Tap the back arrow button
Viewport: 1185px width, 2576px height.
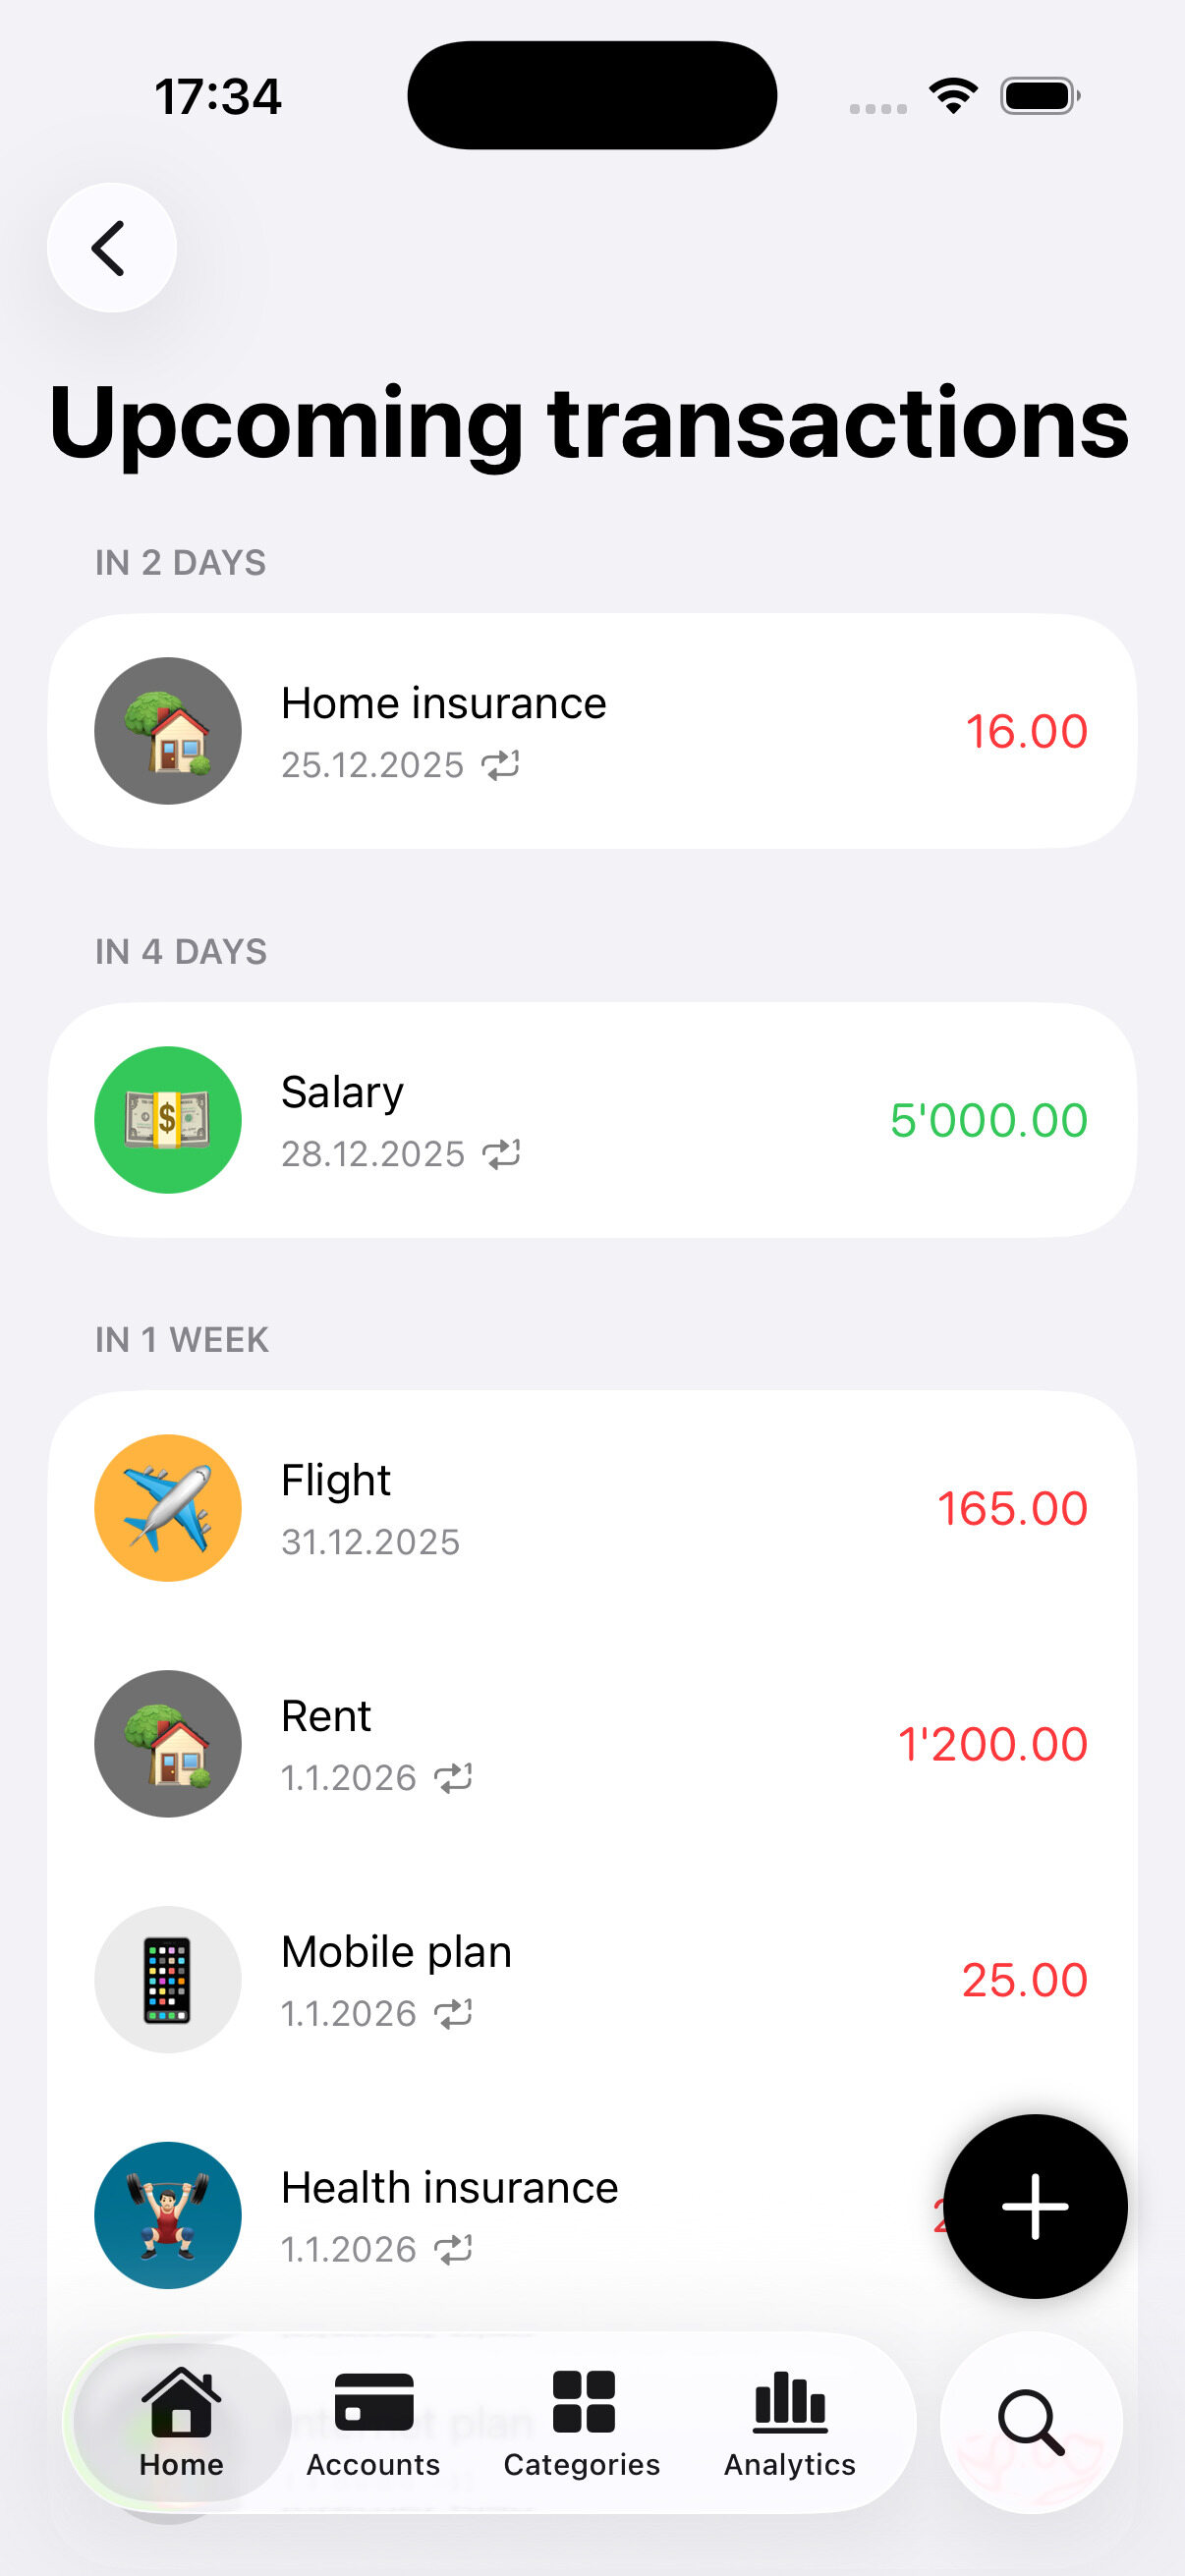[111, 247]
